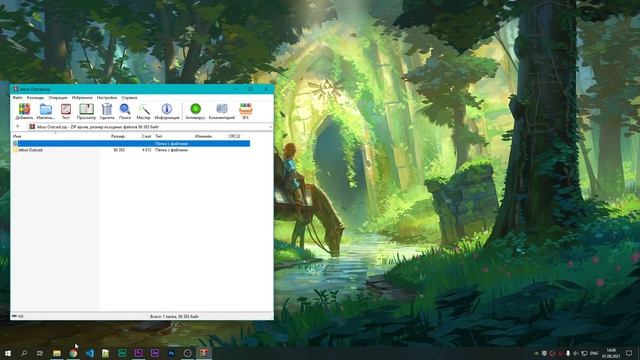640x360 pixels.
Task: Click the drive/key icon in status bar
Action: (18, 316)
